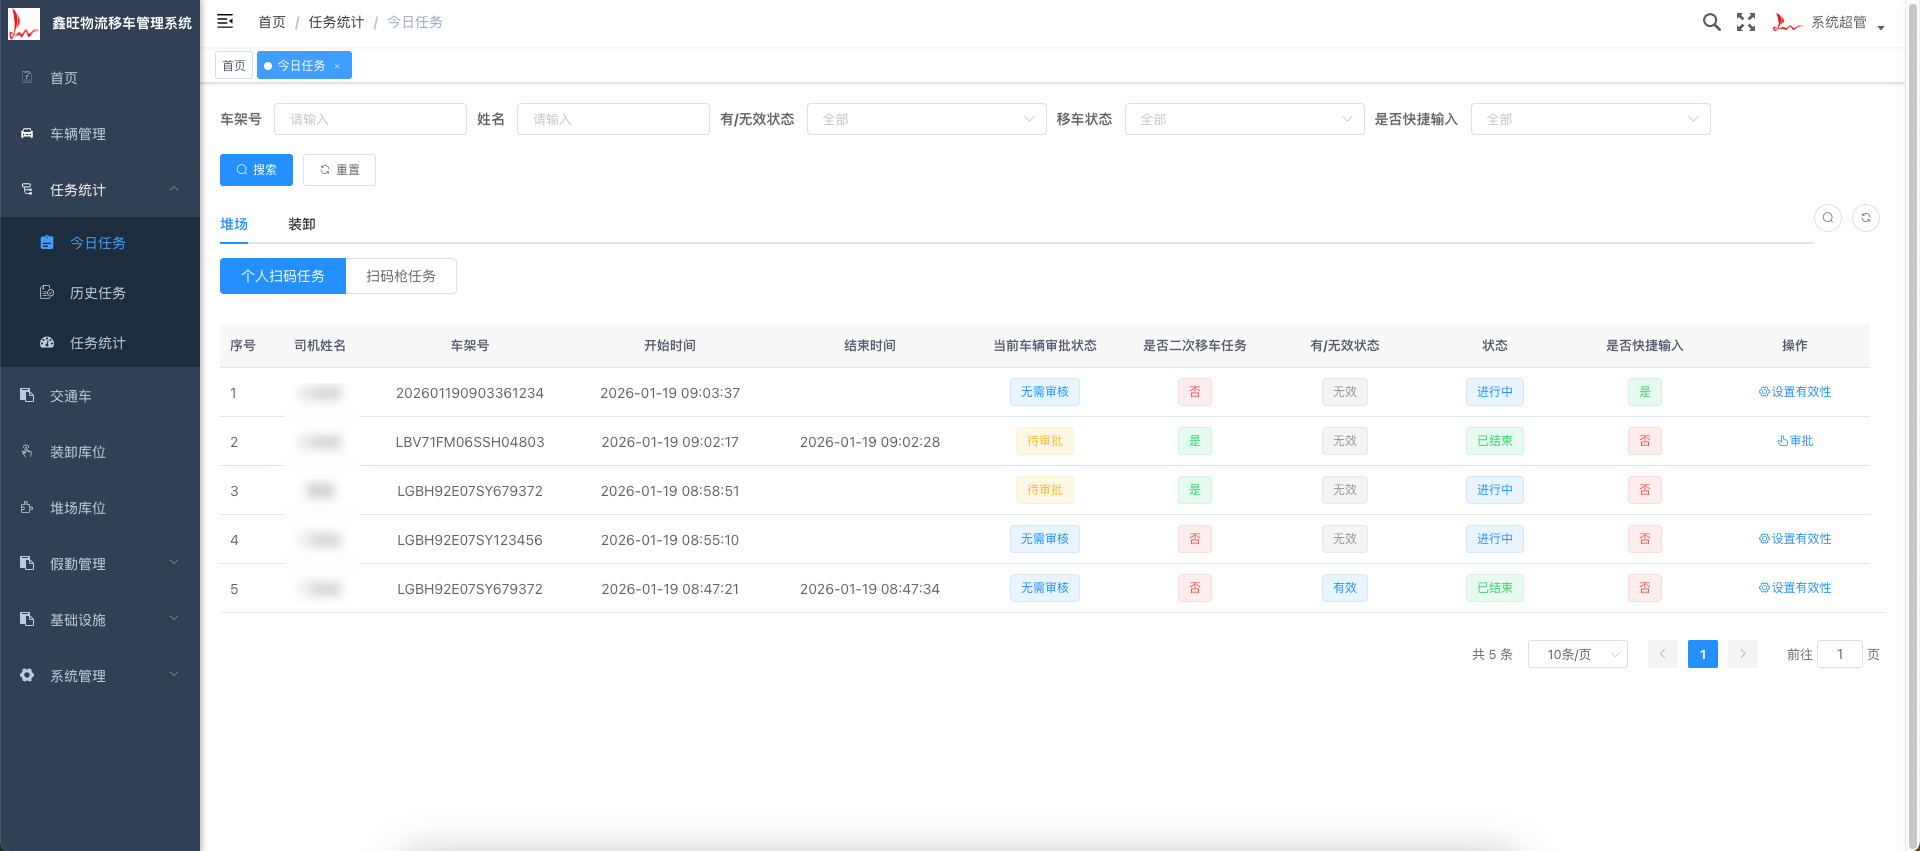1920x851 pixels.
Task: Click the 基础设施 sidebar icon
Action: coord(27,619)
